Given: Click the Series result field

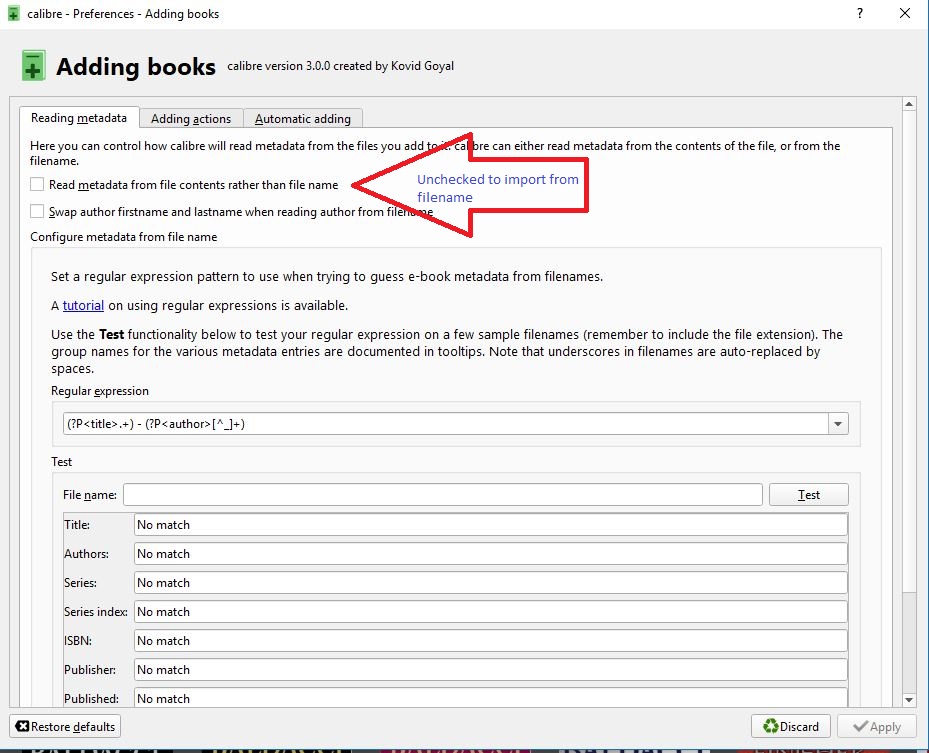Looking at the screenshot, I should pyautogui.click(x=491, y=583).
